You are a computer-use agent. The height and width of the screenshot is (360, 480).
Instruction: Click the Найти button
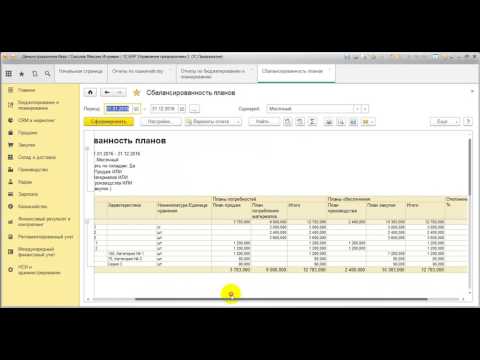264,122
